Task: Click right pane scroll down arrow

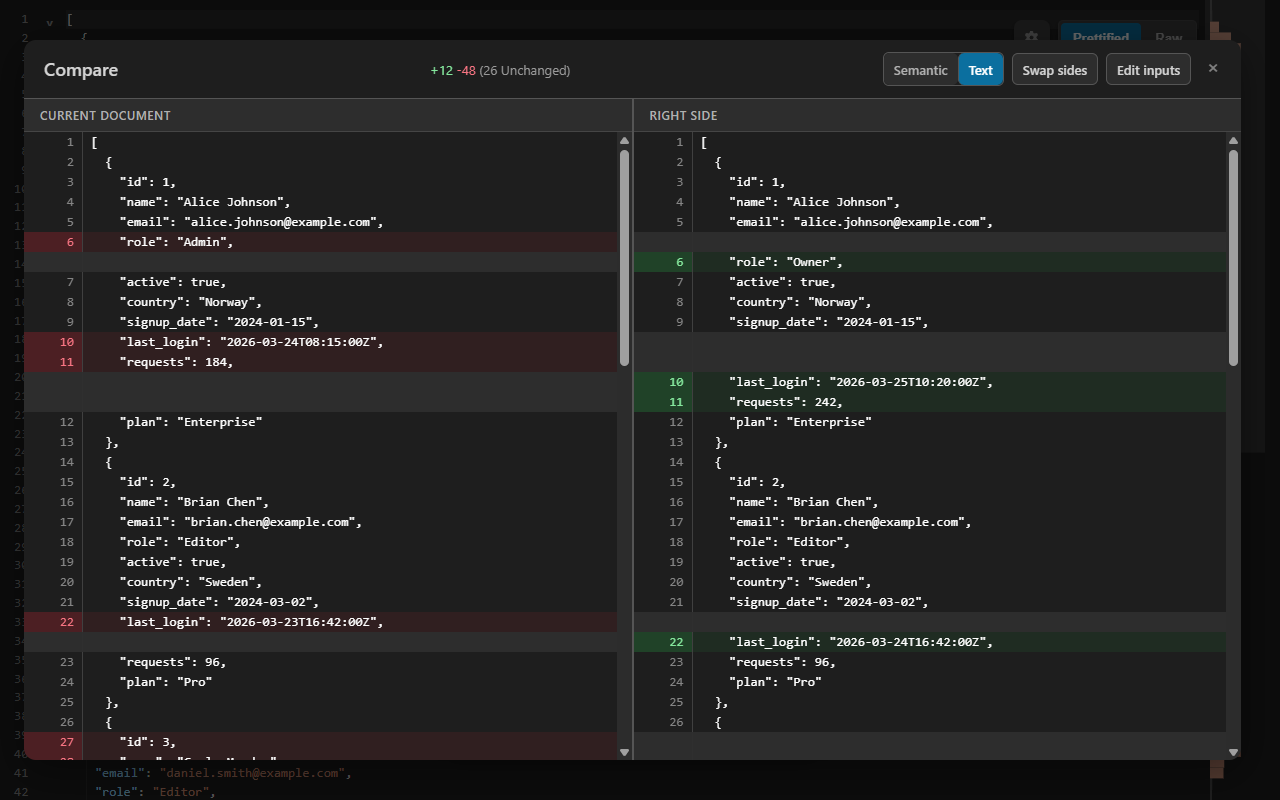Action: coord(1233,752)
